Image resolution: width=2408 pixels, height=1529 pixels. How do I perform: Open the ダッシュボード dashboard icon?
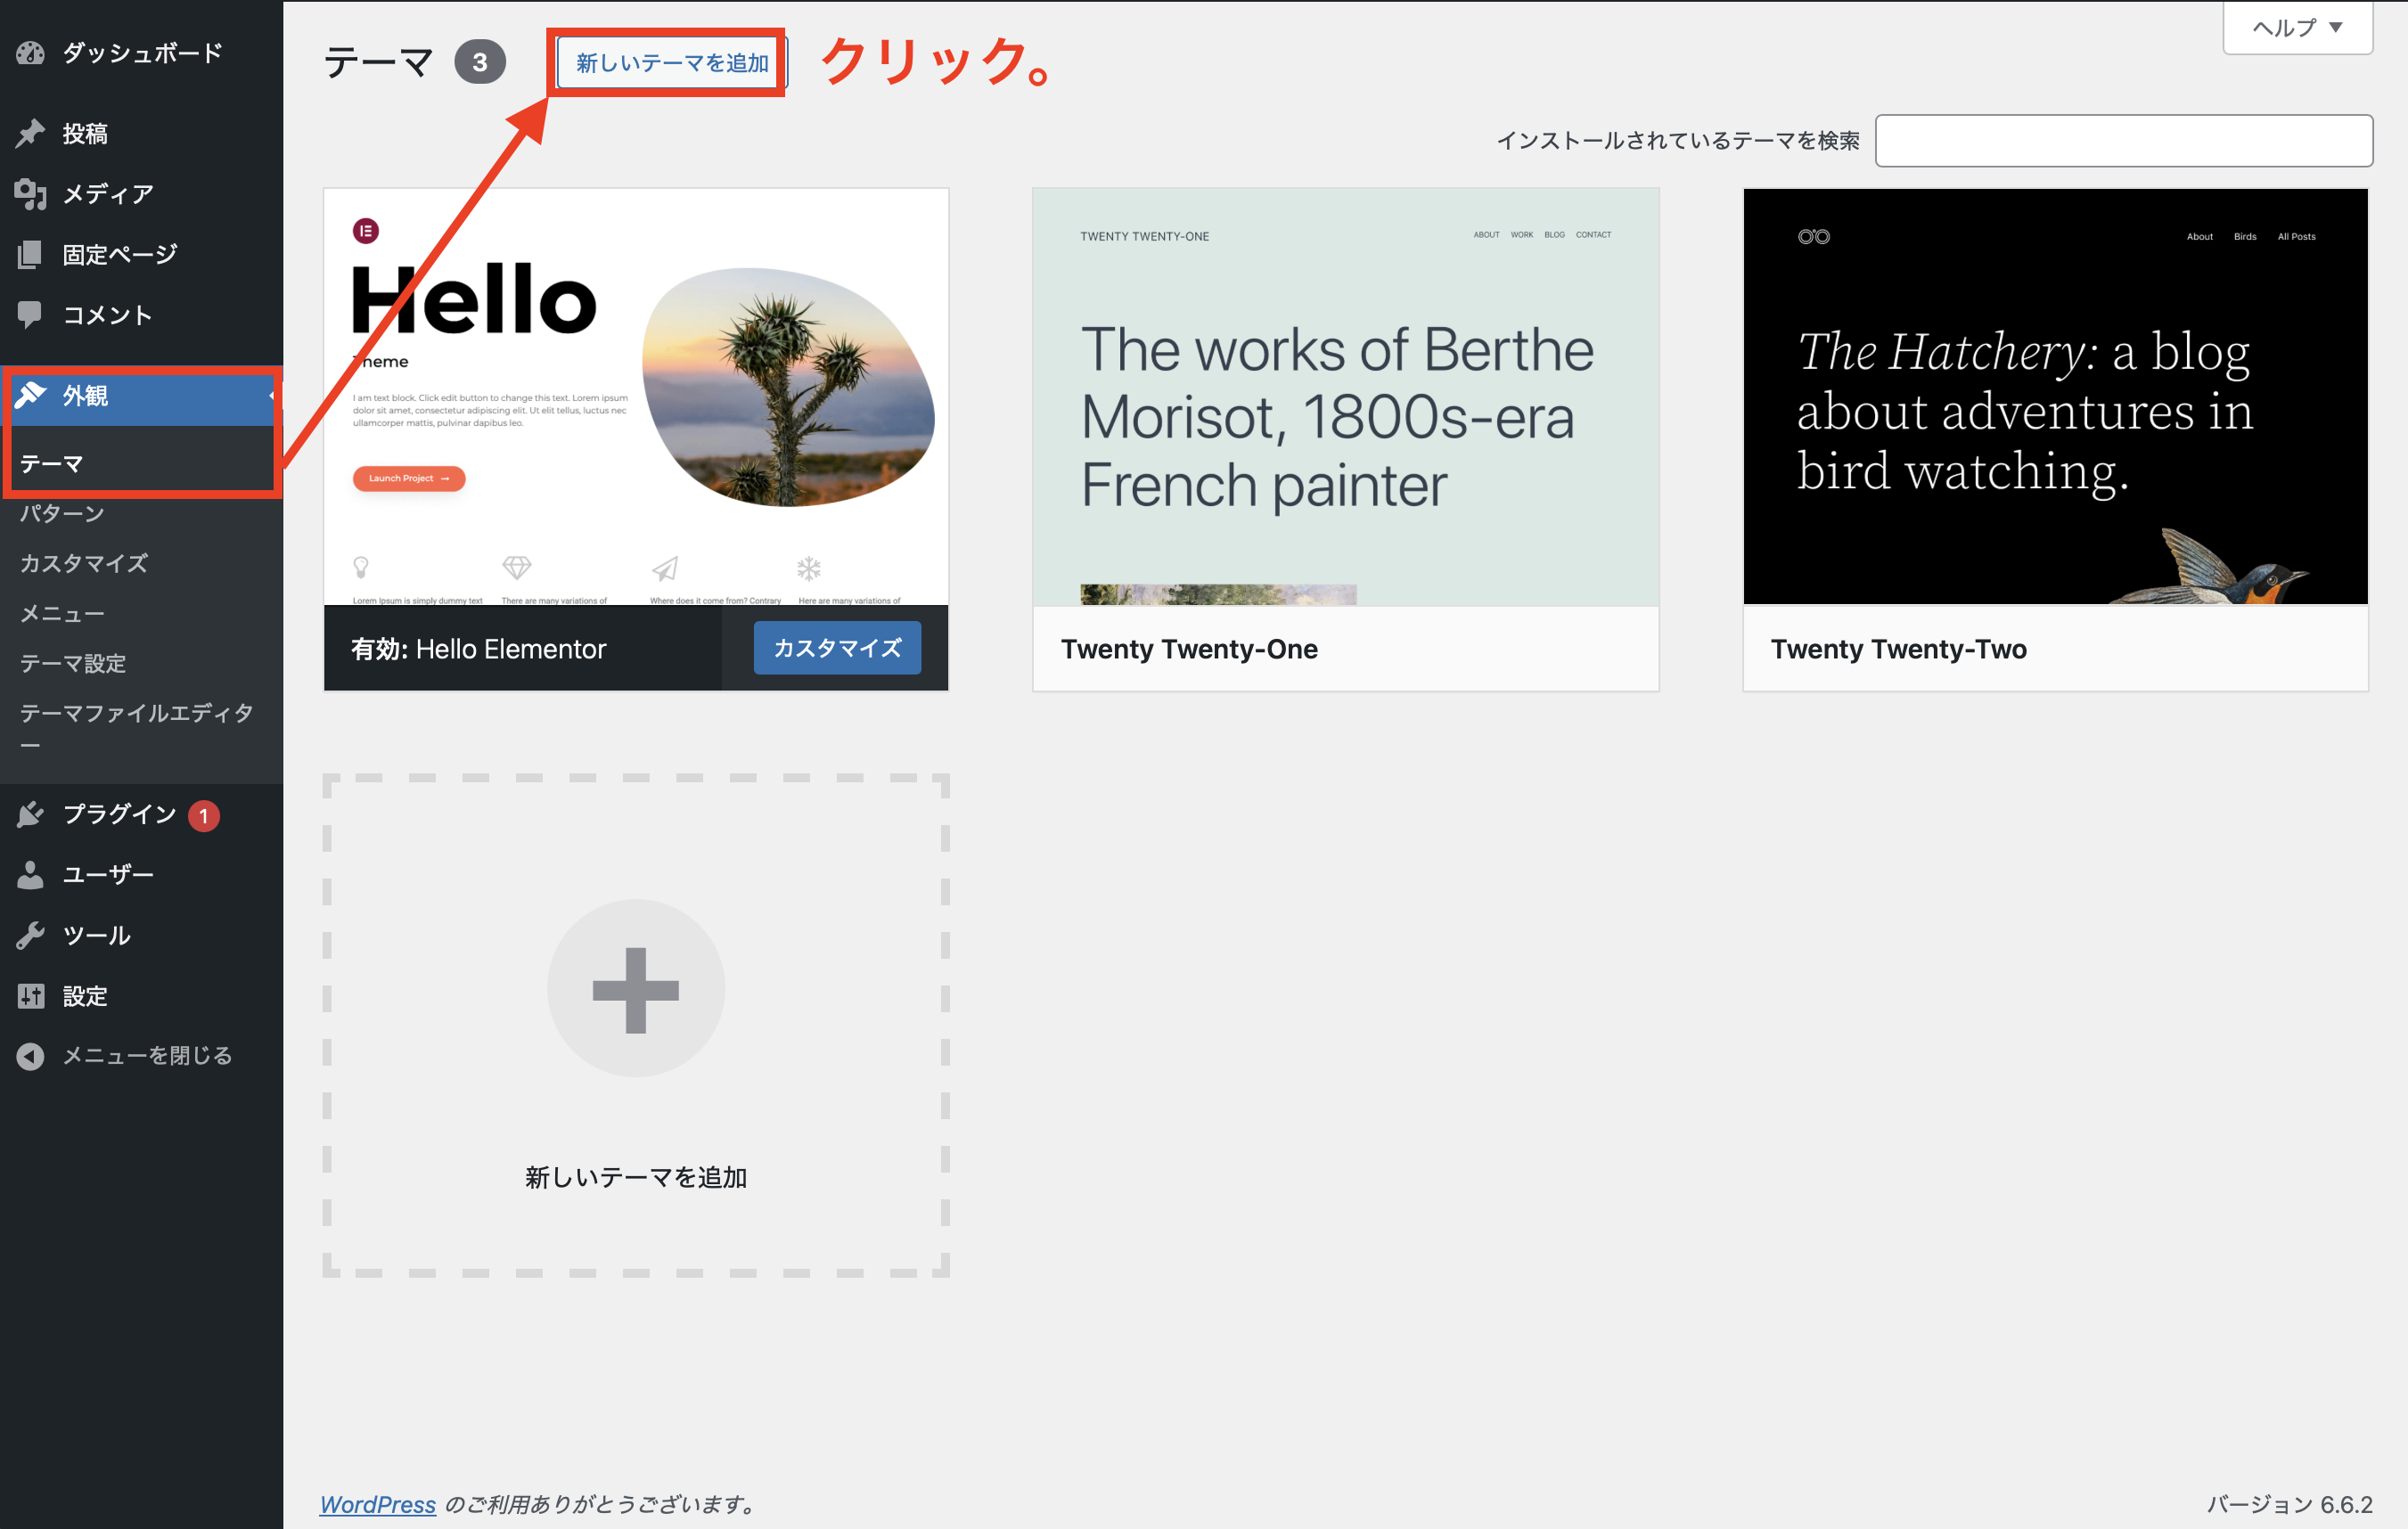point(31,53)
